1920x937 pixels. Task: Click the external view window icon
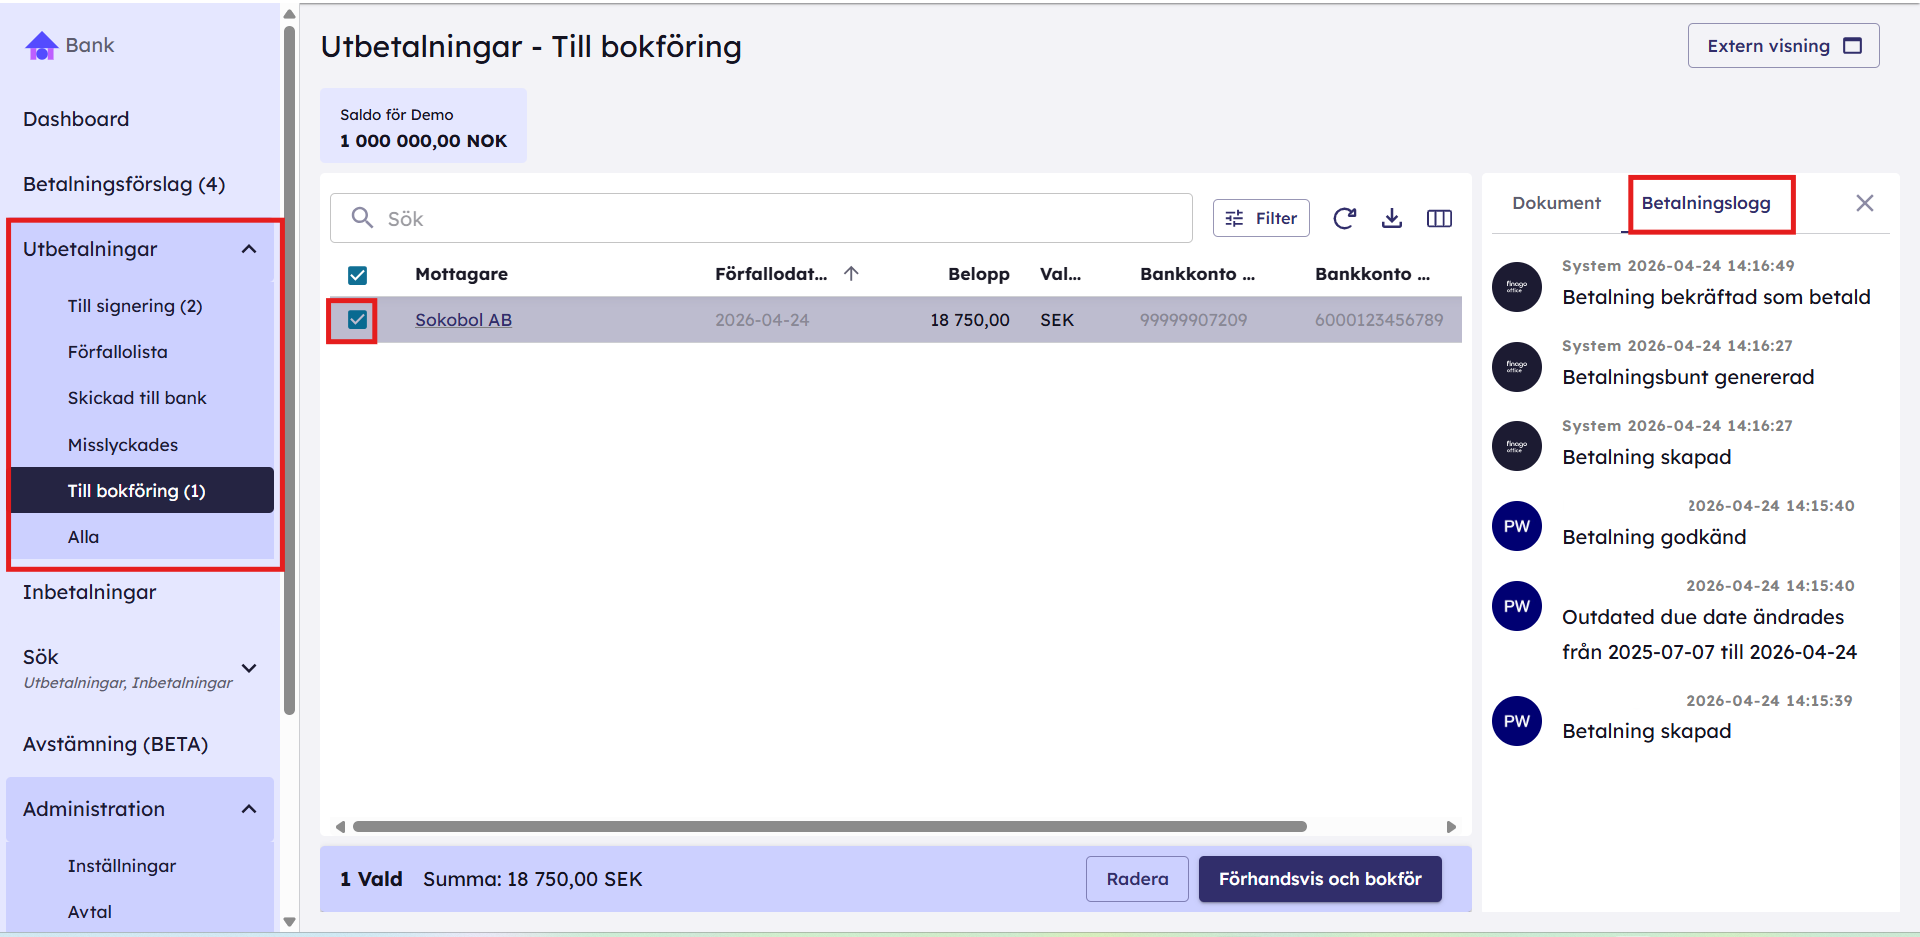1852,46
